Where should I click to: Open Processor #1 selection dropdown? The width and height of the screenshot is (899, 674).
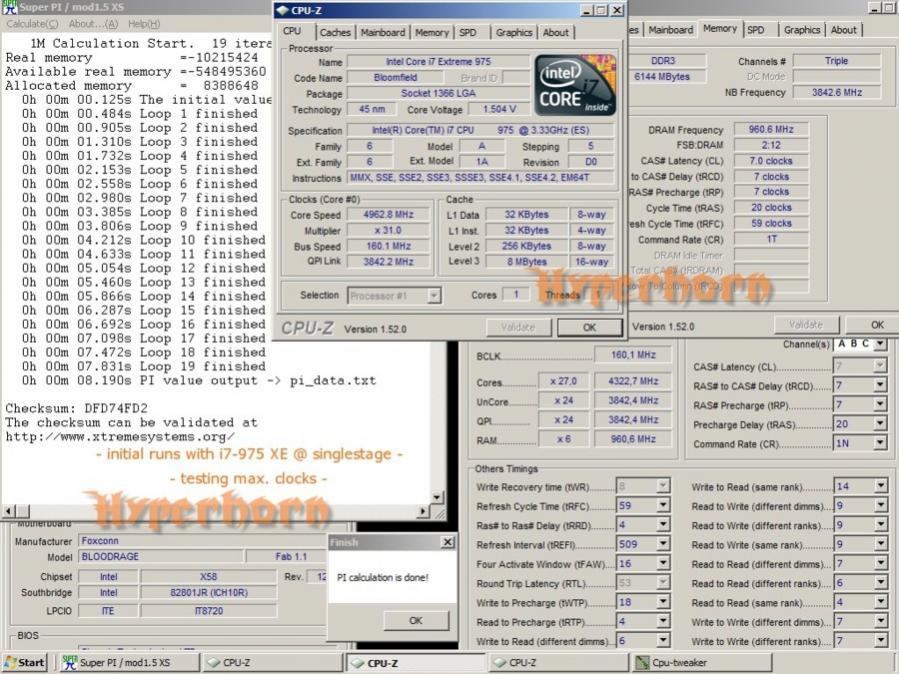[x=434, y=296]
